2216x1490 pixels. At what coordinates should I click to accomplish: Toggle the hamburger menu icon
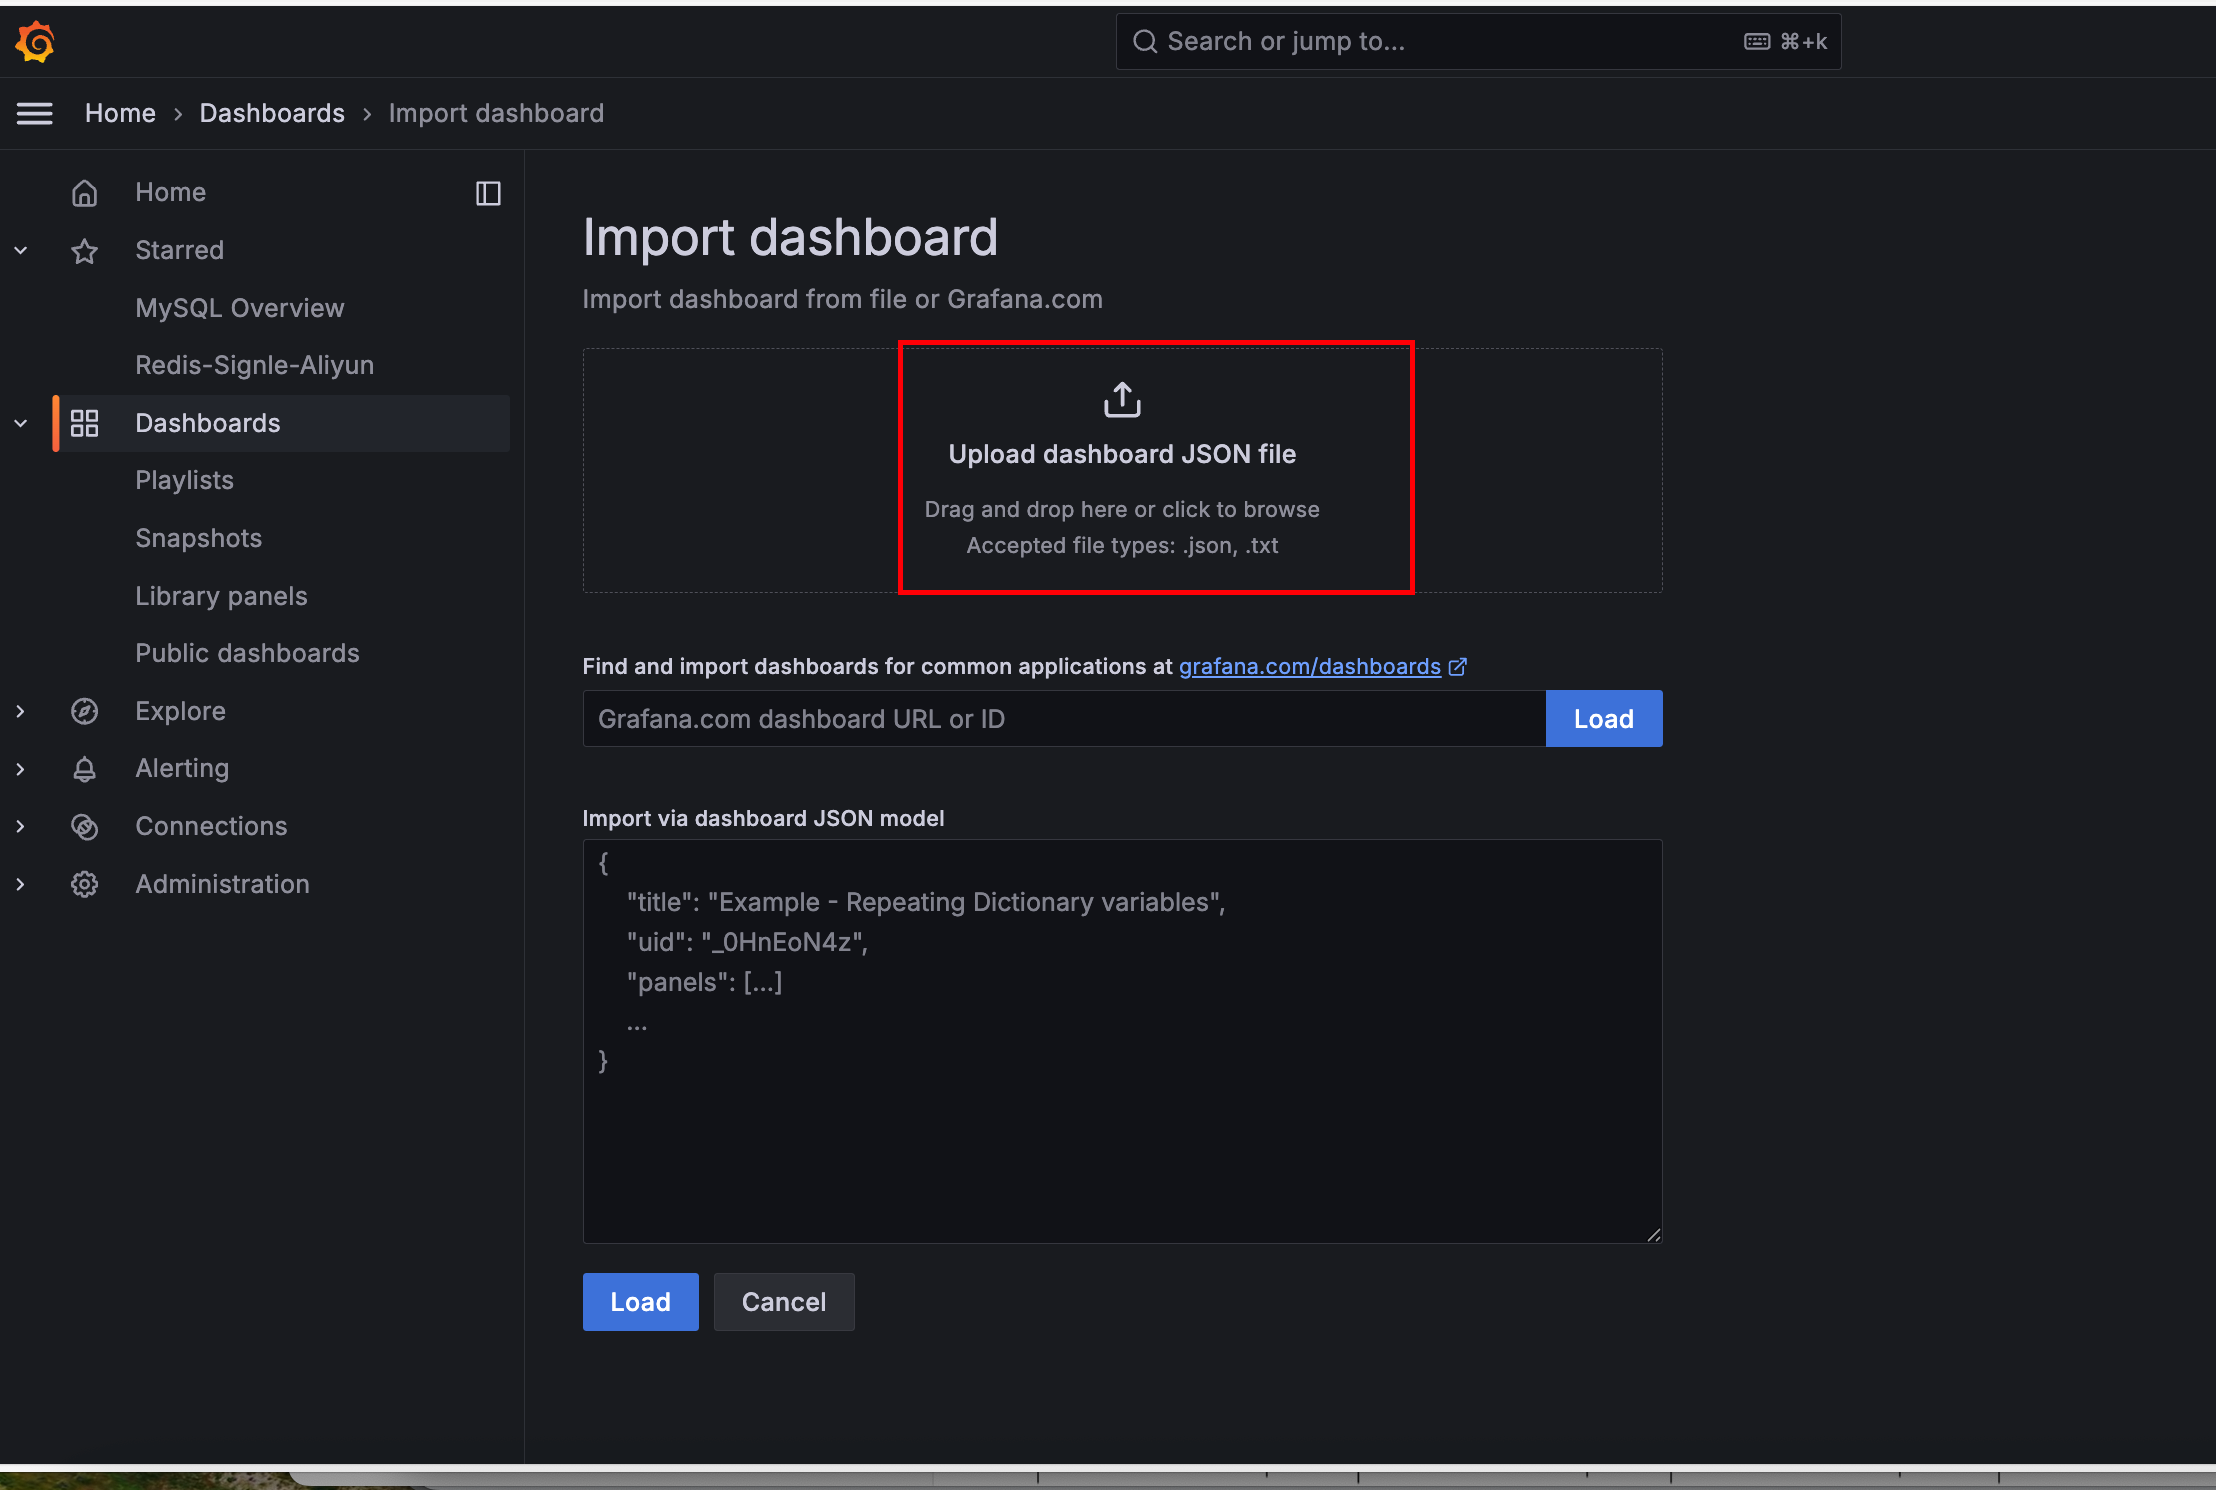coord(35,114)
